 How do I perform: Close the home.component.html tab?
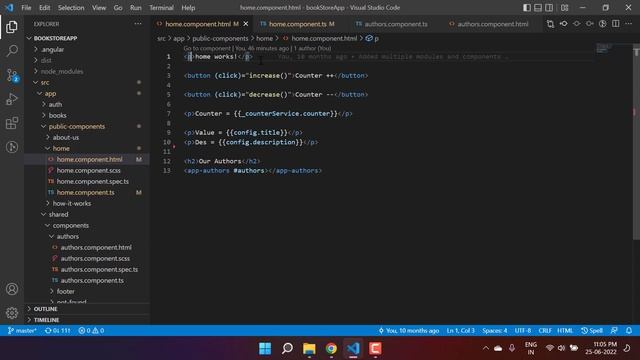click(x=246, y=24)
